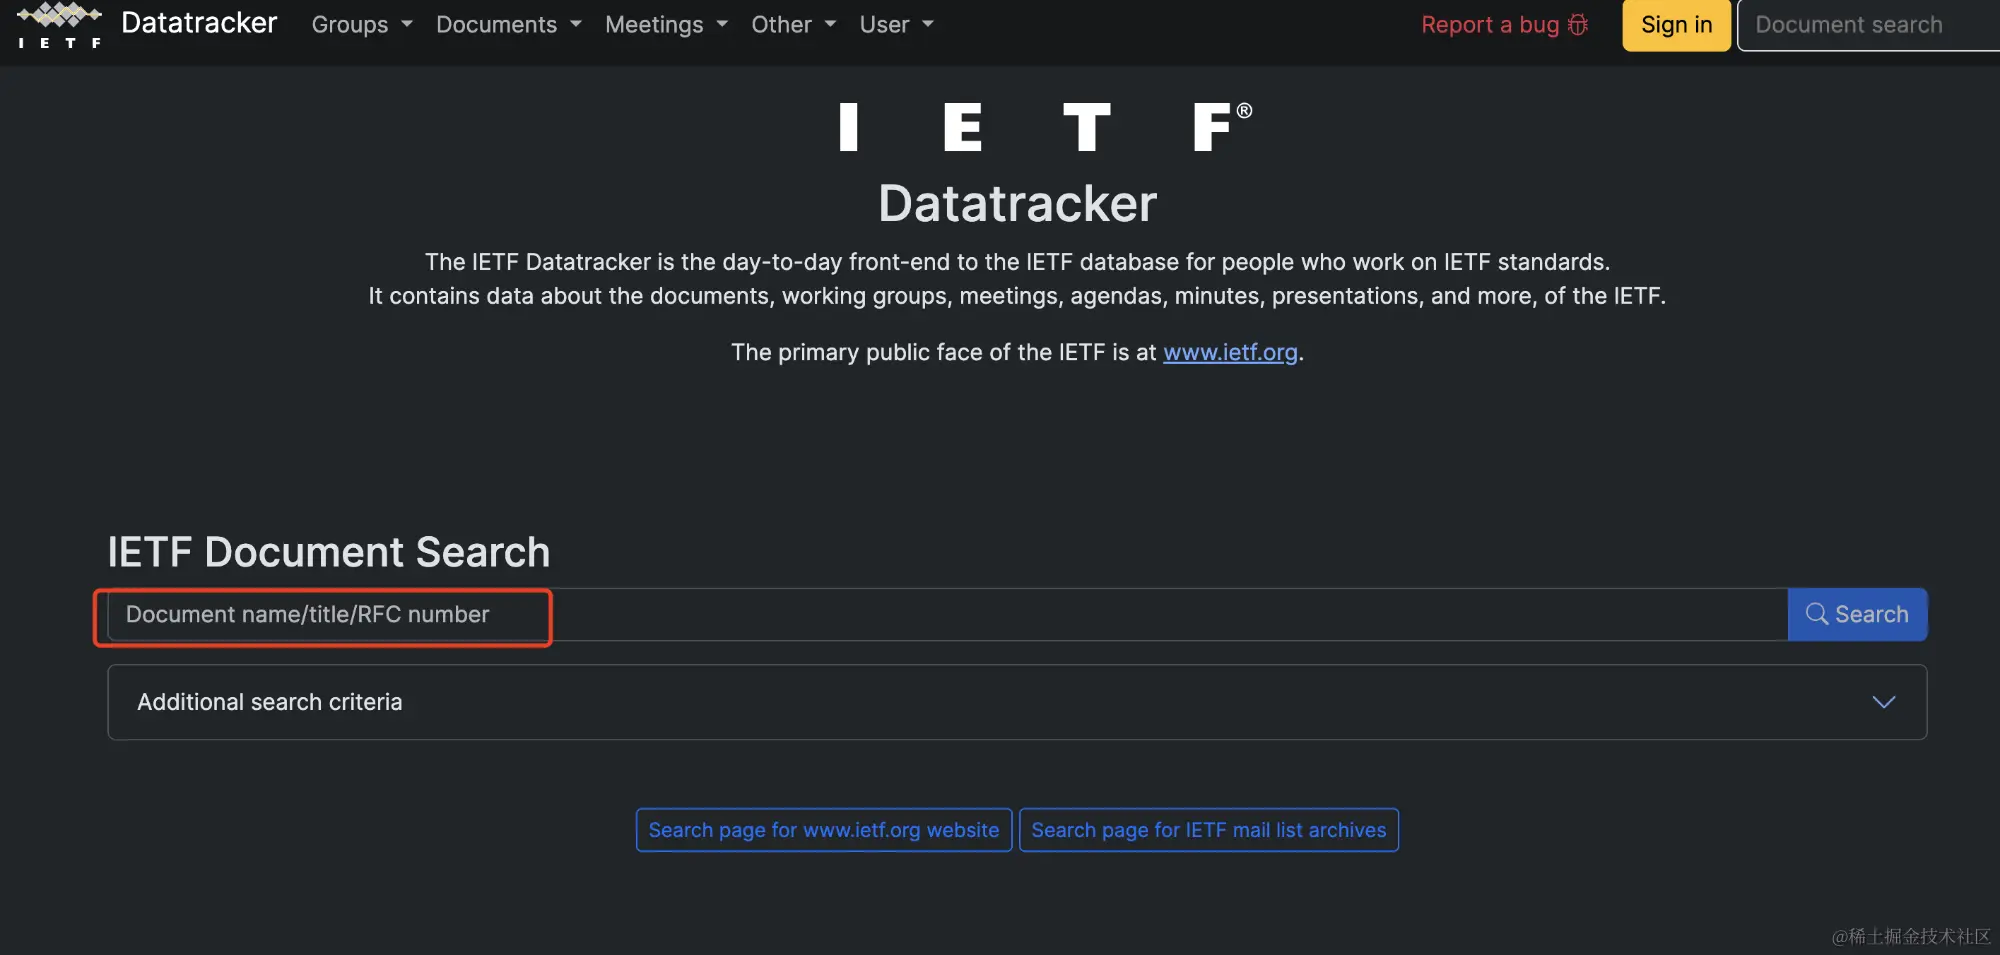
Task: Click the Document name/title/RFC number field
Action: pos(947,614)
